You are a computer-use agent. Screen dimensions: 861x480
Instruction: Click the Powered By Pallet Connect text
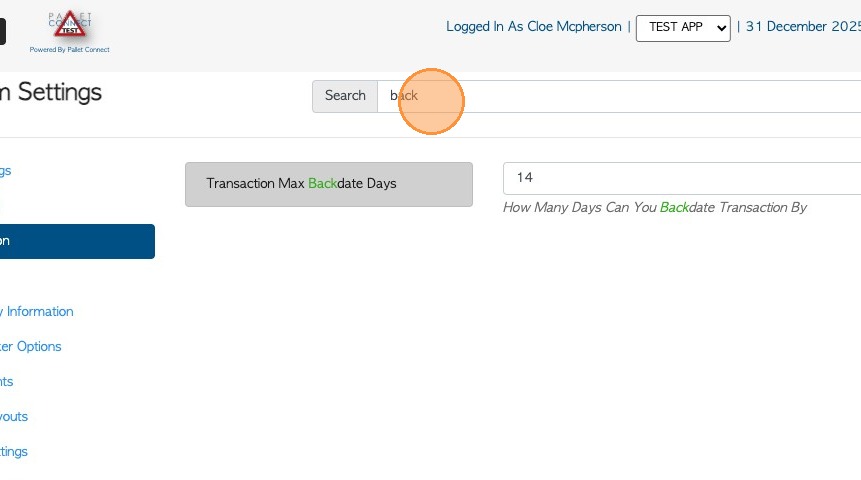click(x=69, y=50)
